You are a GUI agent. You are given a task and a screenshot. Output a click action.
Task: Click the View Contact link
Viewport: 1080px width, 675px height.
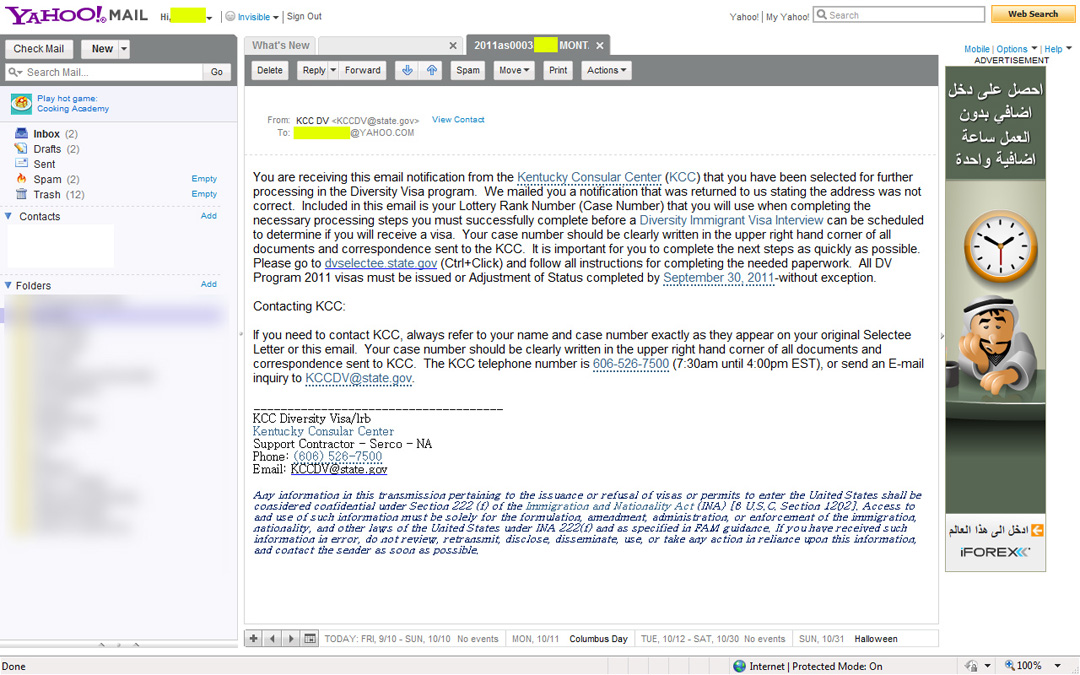pyautogui.click(x=458, y=119)
